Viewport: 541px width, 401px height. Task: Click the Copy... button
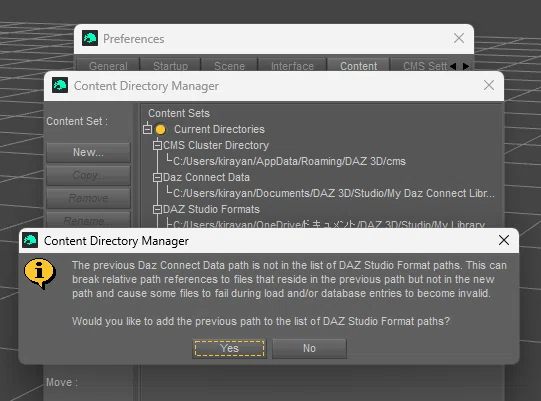[88, 175]
